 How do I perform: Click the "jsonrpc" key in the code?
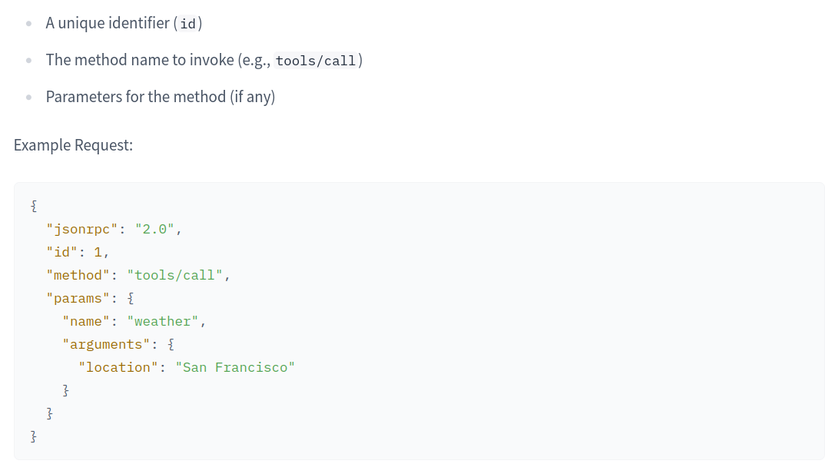point(82,229)
